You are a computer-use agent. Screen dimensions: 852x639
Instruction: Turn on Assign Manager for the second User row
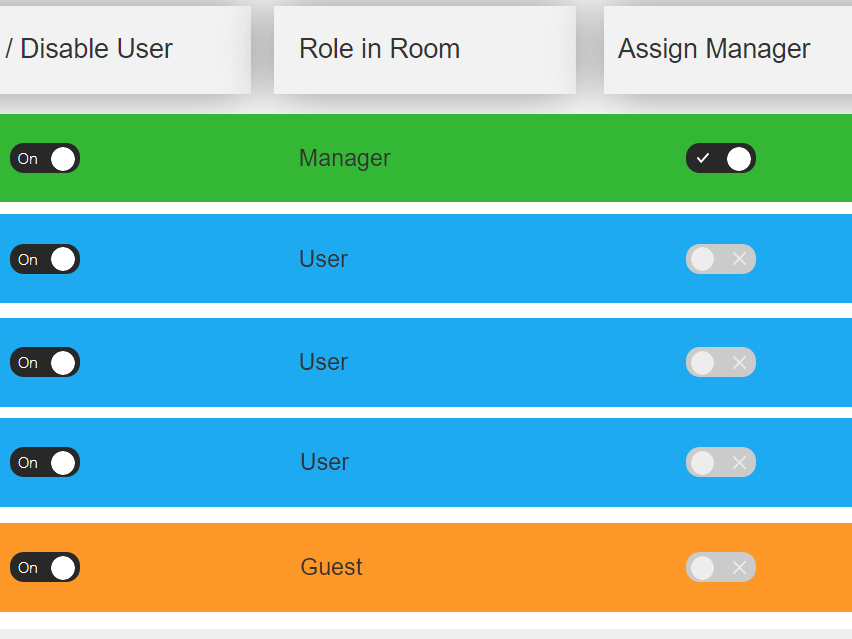[x=720, y=362]
